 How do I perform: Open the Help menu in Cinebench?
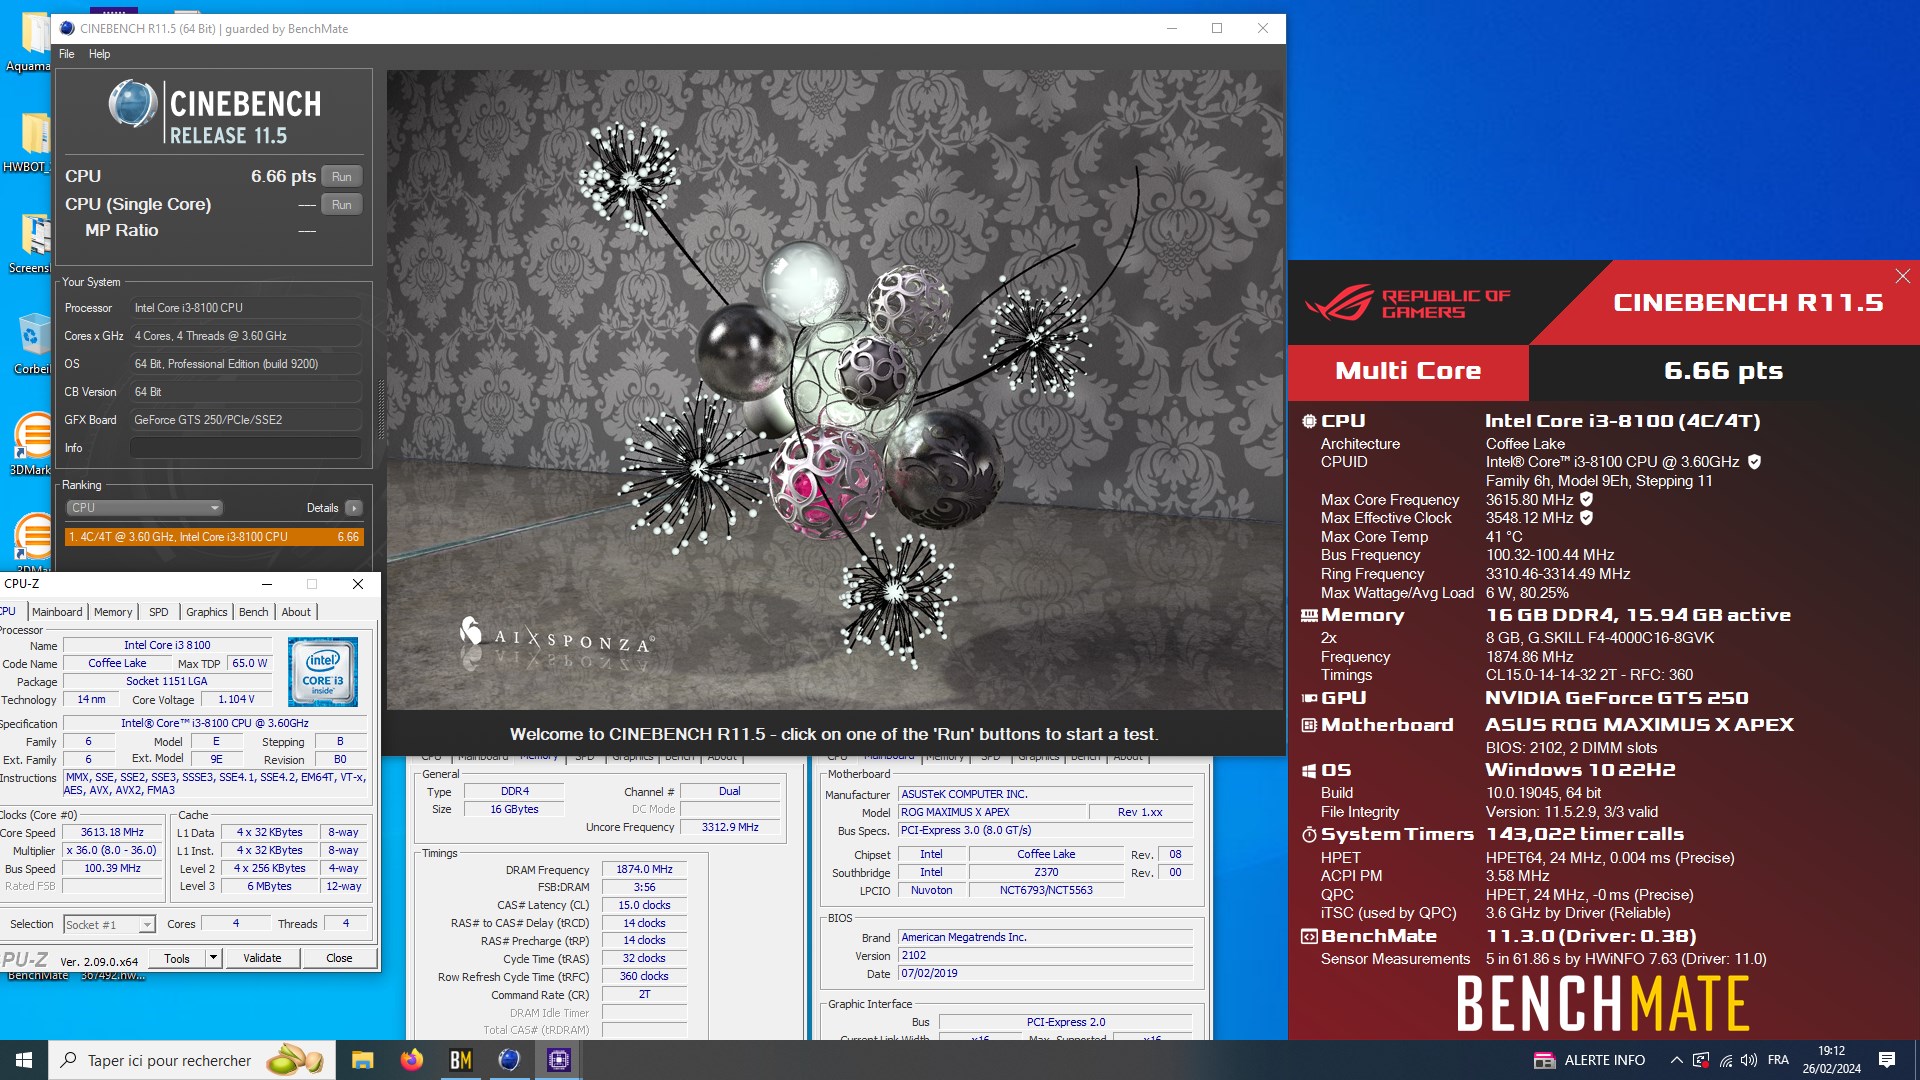tap(99, 54)
